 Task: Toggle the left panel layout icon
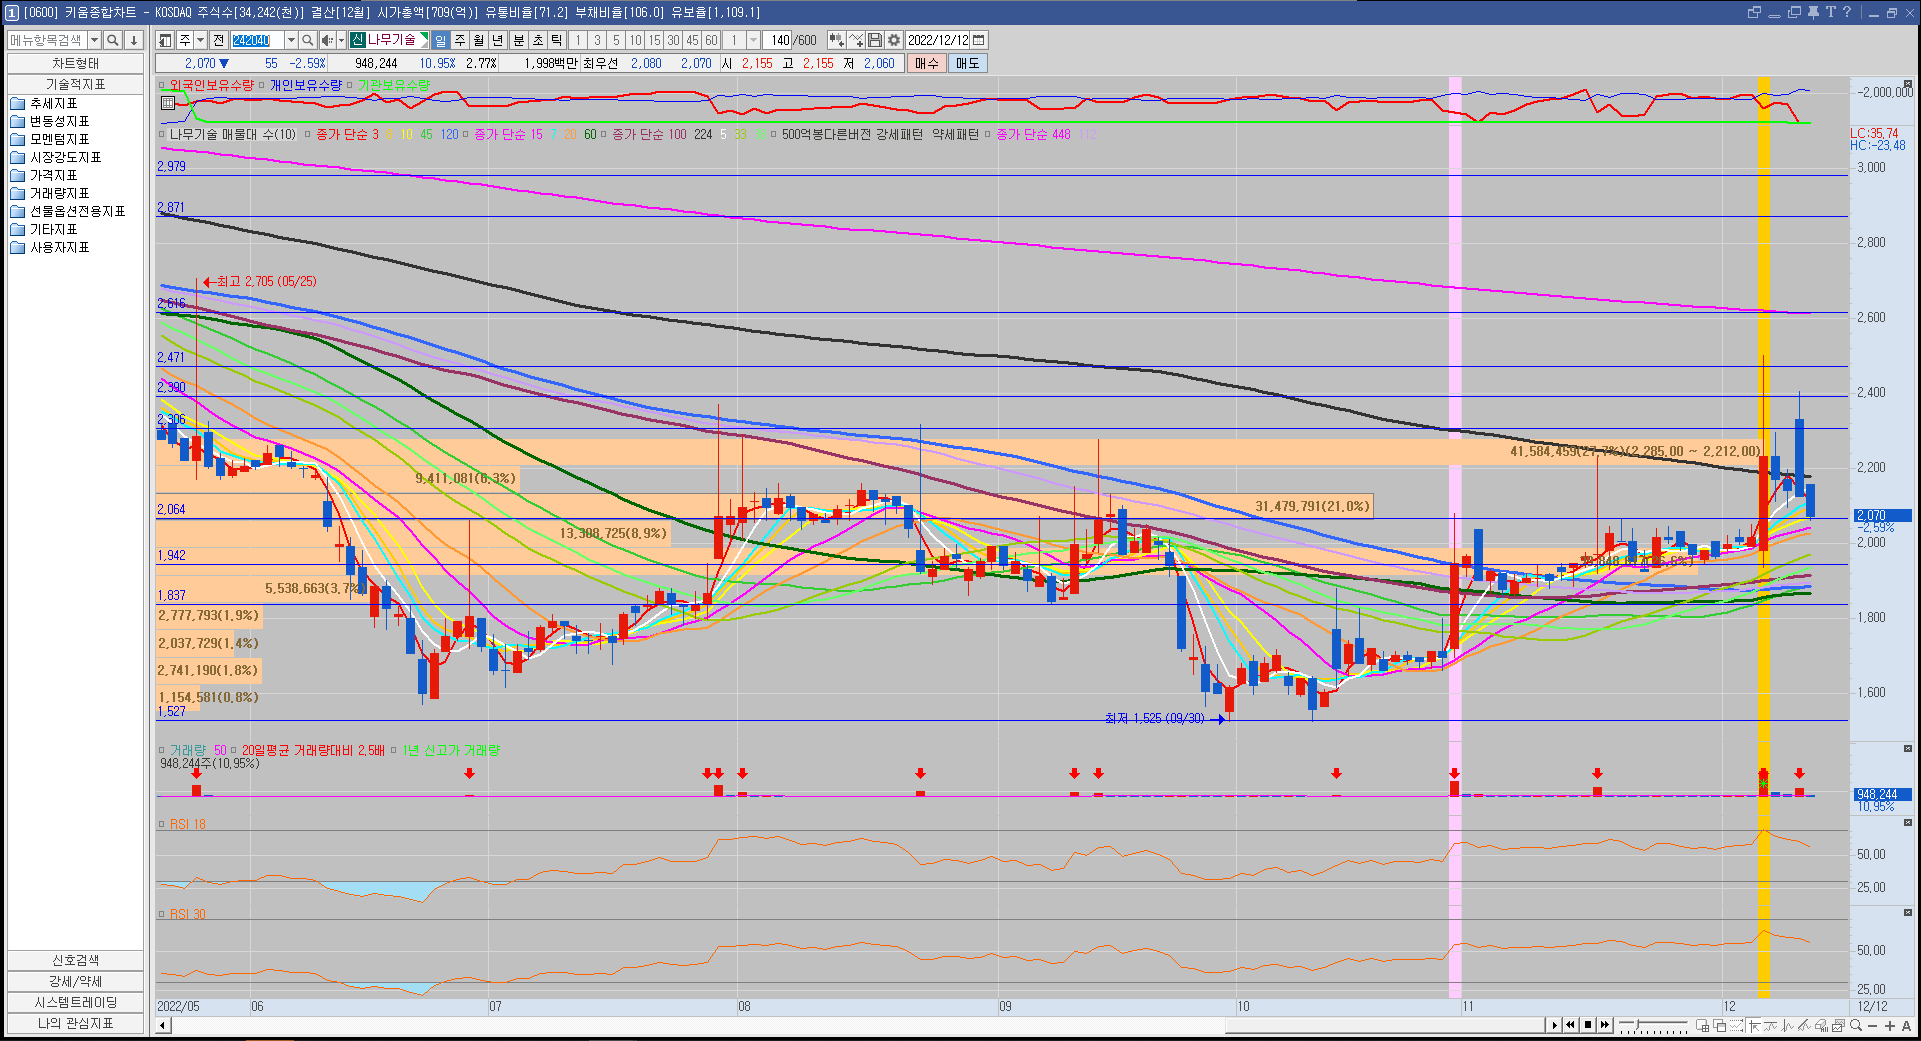tap(165, 40)
